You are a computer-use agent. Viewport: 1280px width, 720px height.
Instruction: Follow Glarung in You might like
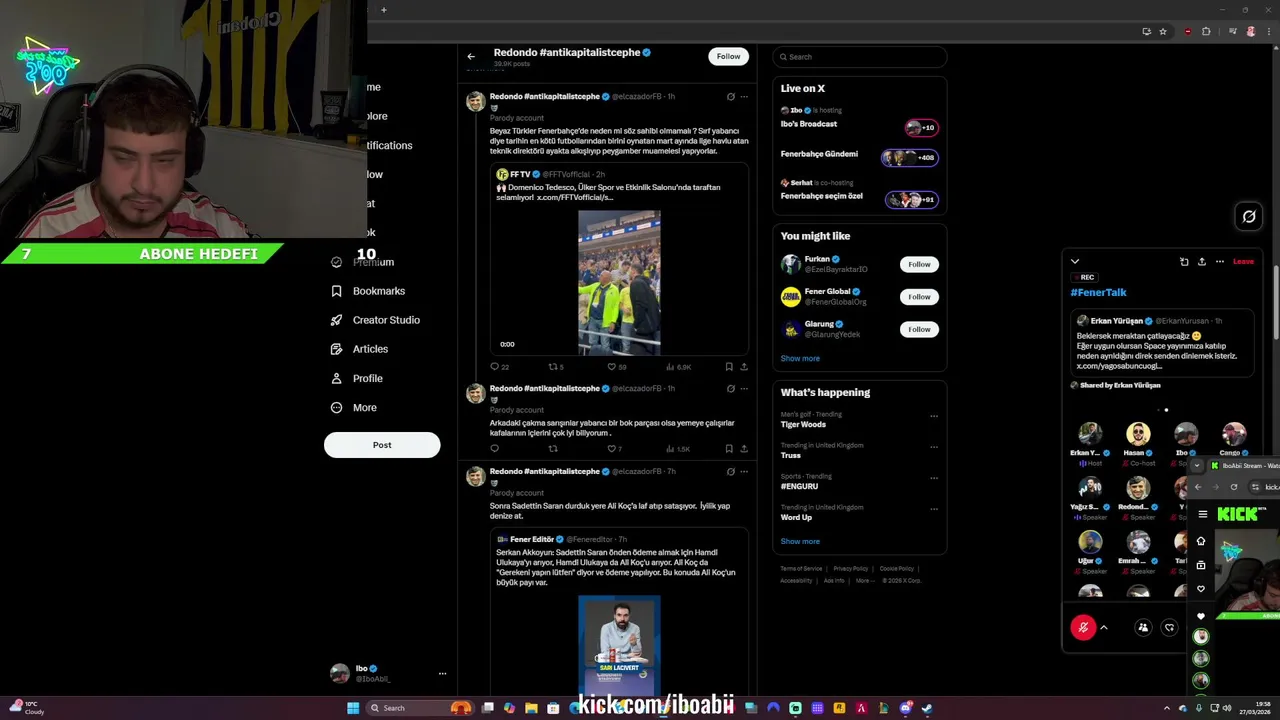pos(919,329)
